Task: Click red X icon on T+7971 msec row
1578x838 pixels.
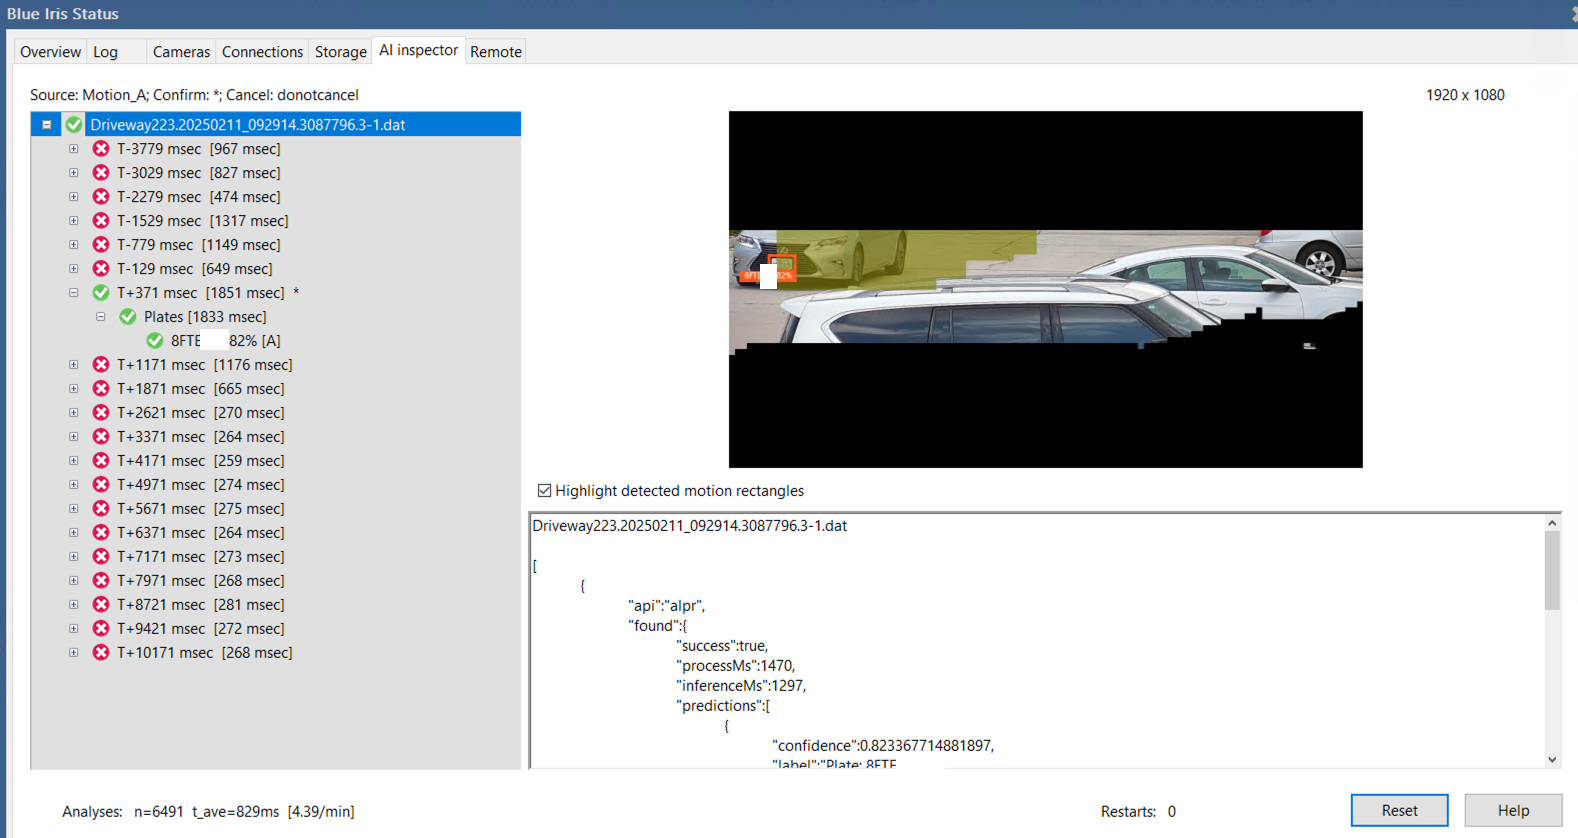Action: click(101, 581)
